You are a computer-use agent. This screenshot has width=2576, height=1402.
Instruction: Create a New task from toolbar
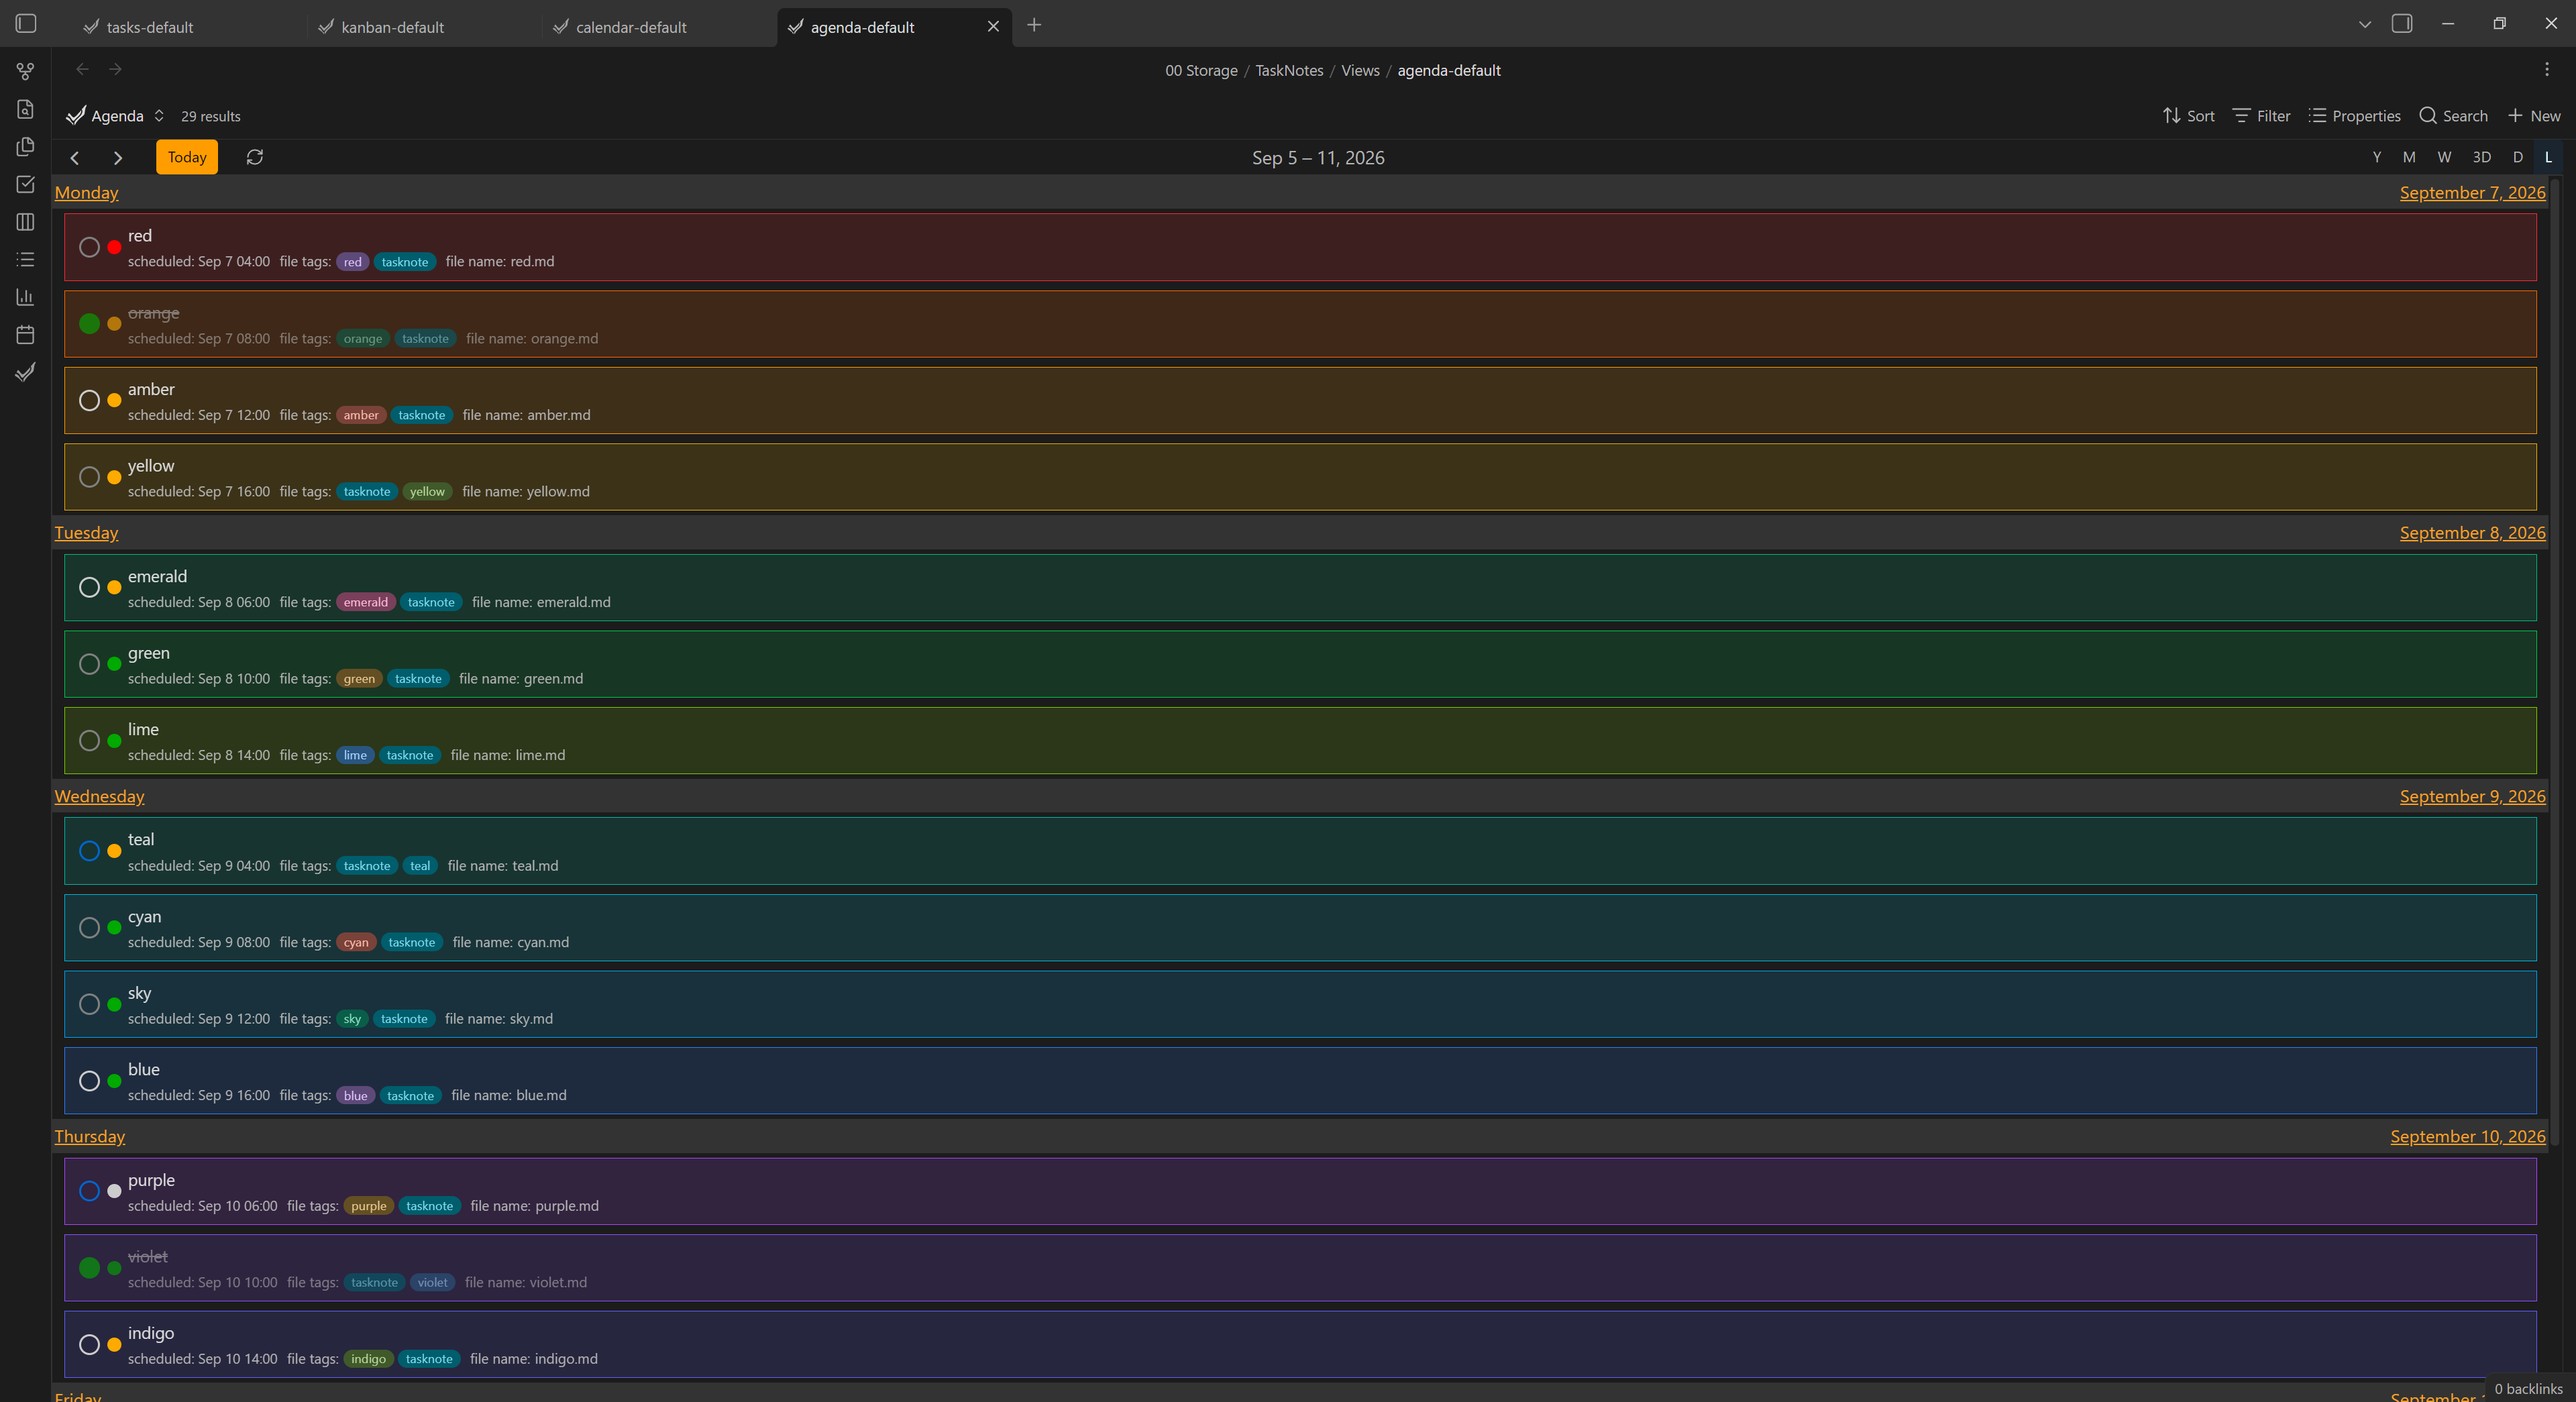(x=2533, y=116)
